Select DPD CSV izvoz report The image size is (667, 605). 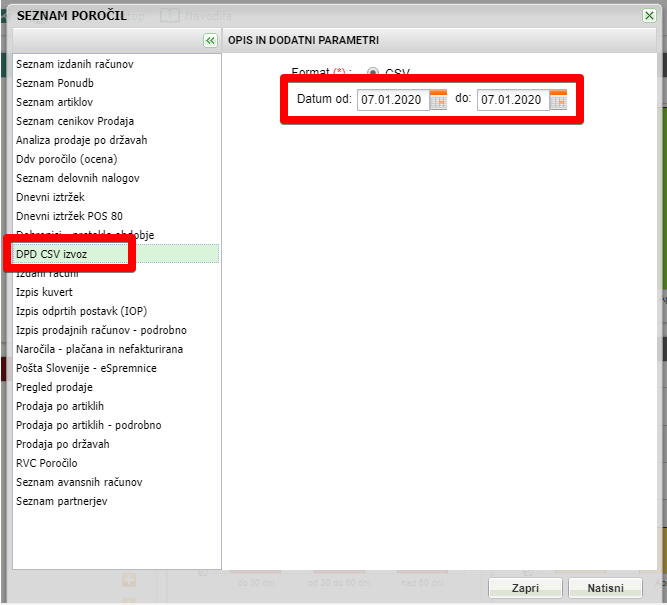pos(116,254)
